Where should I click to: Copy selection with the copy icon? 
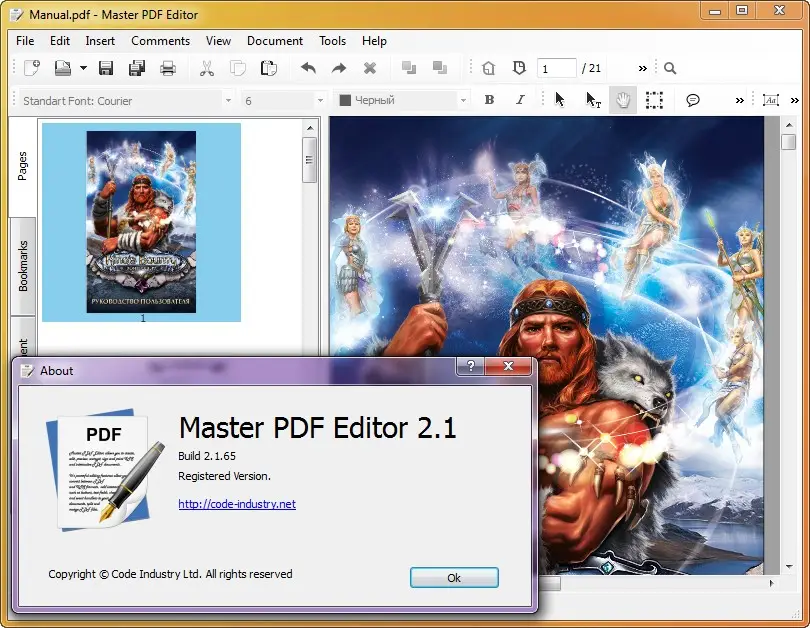click(238, 68)
